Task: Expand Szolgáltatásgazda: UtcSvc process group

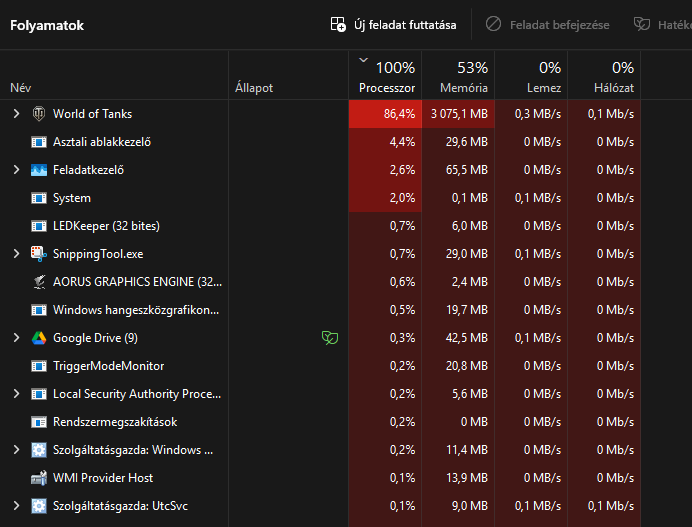Action: [x=16, y=506]
